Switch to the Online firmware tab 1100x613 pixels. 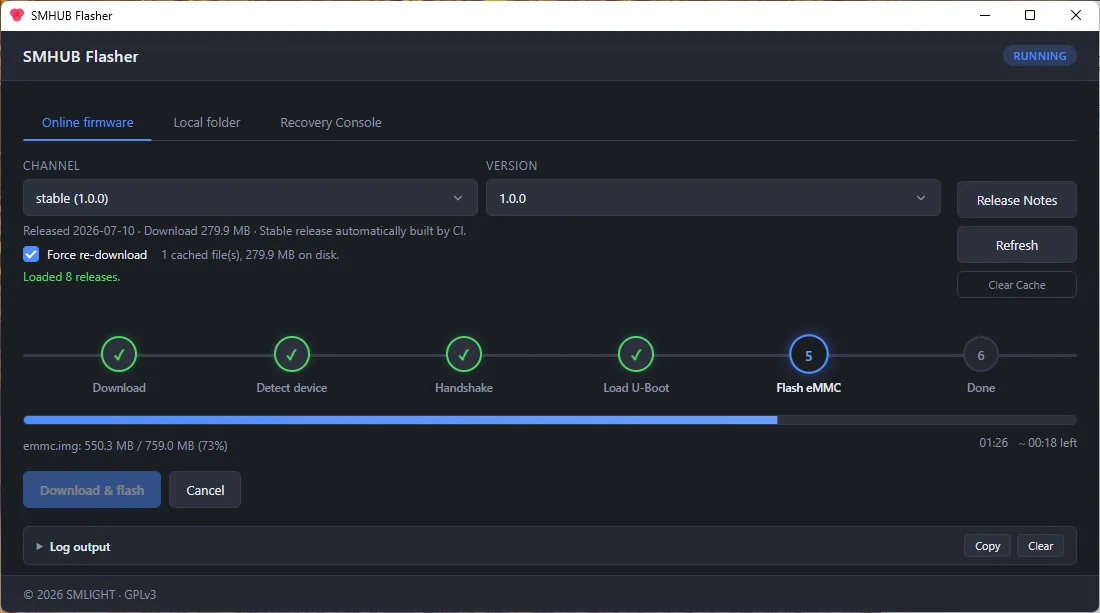pyautogui.click(x=88, y=122)
